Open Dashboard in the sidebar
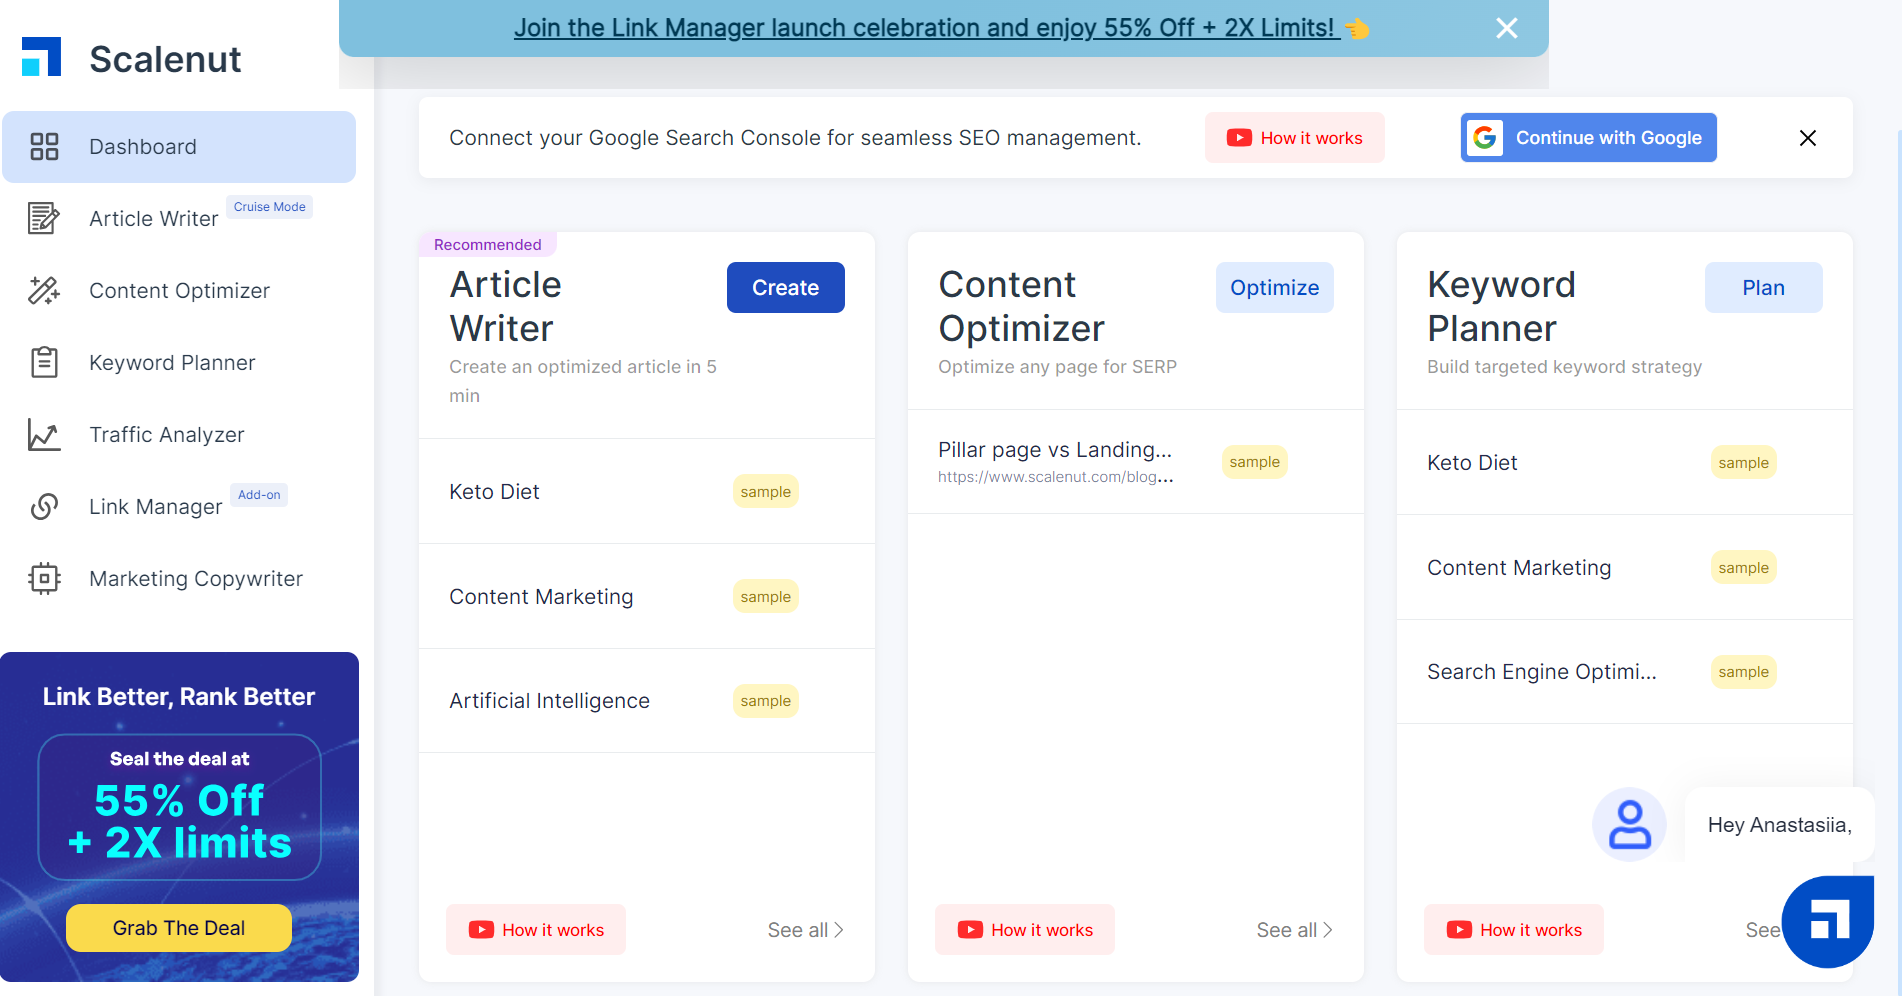 [x=179, y=147]
